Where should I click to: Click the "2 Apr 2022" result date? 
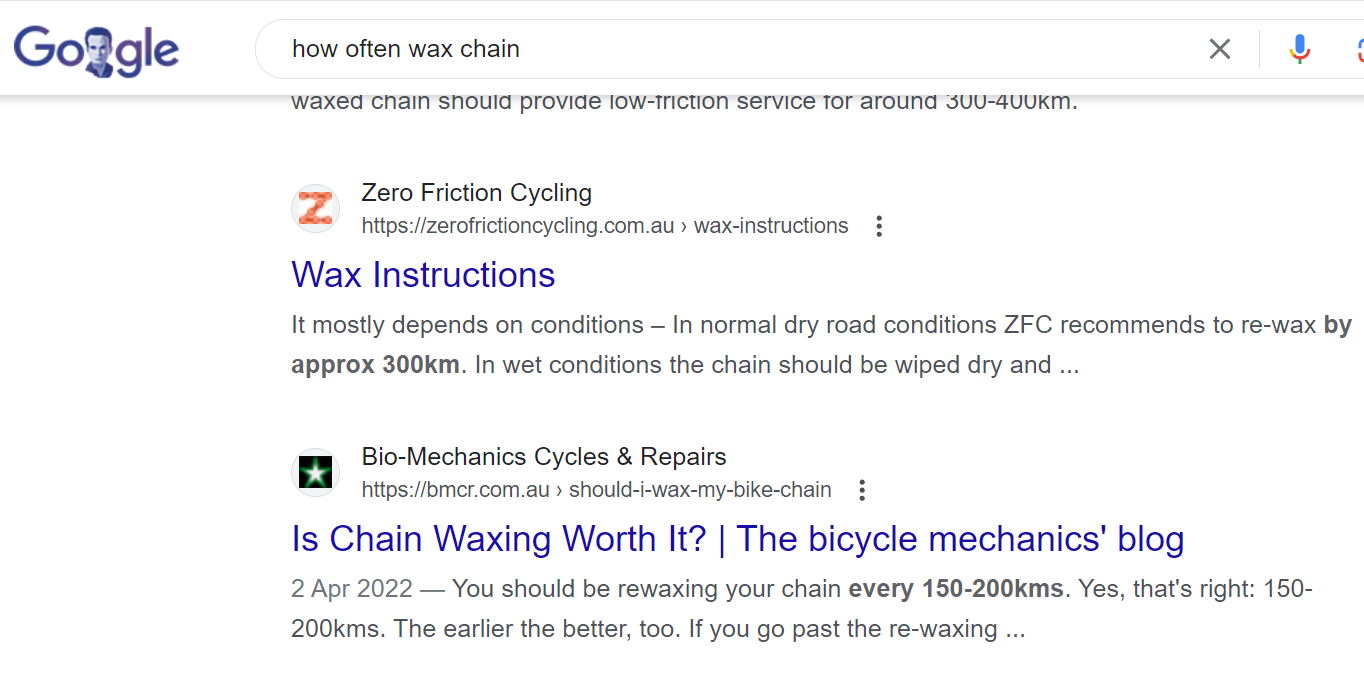(351, 589)
